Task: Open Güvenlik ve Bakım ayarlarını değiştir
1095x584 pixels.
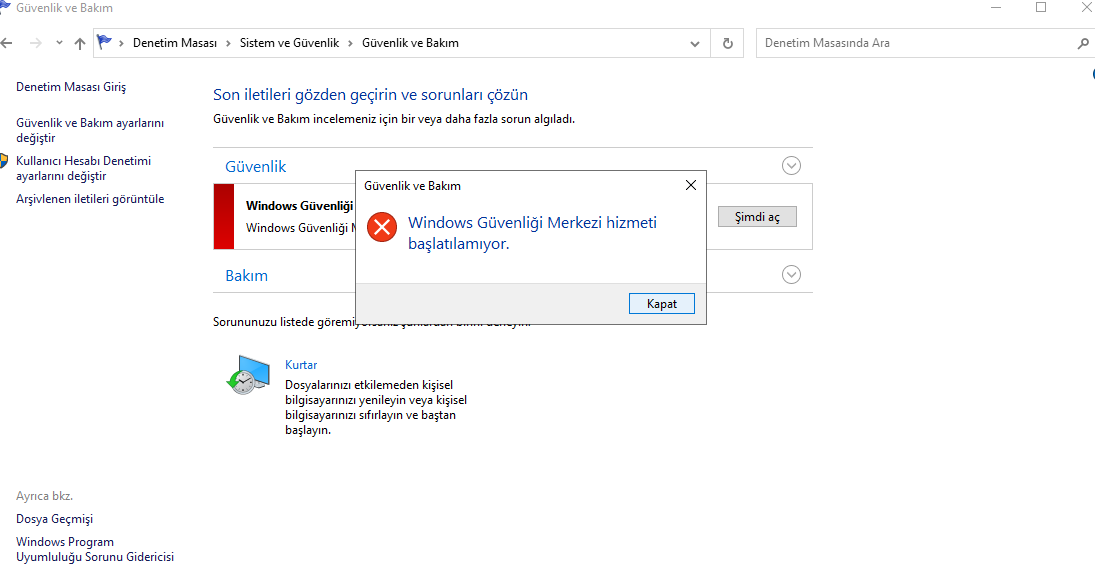Action: coord(90,130)
